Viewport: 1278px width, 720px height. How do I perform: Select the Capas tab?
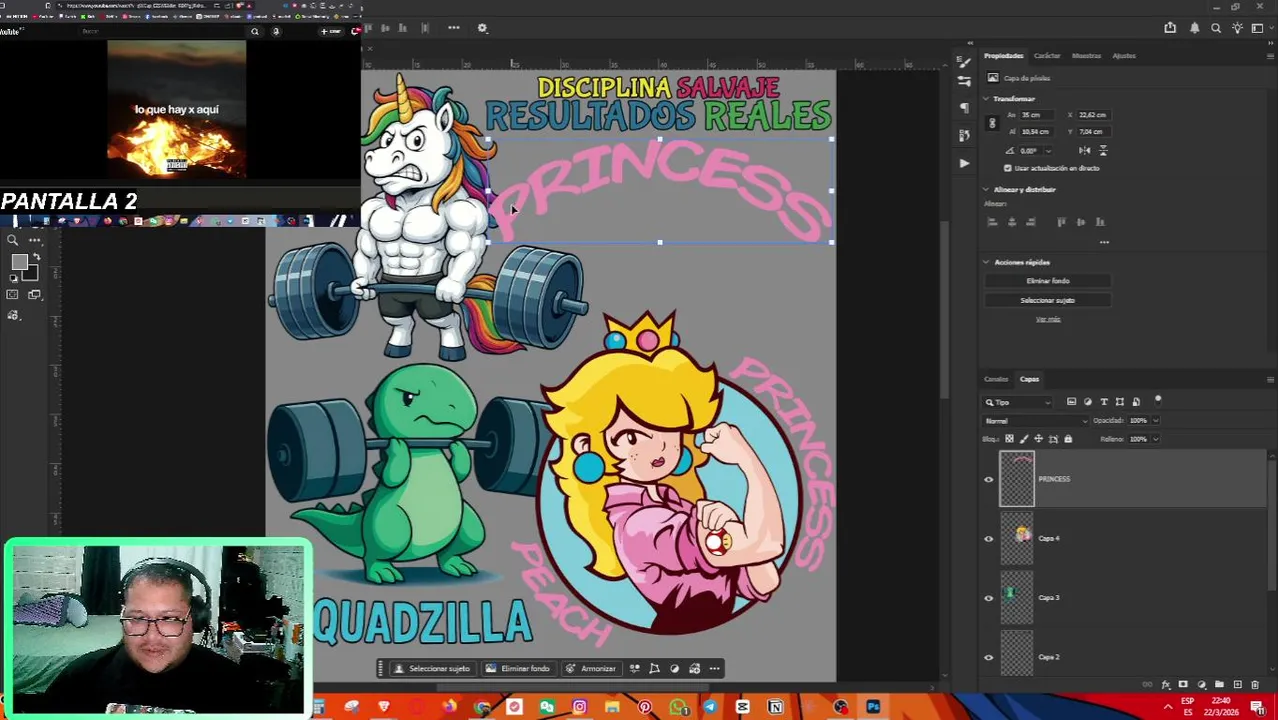(x=1029, y=379)
